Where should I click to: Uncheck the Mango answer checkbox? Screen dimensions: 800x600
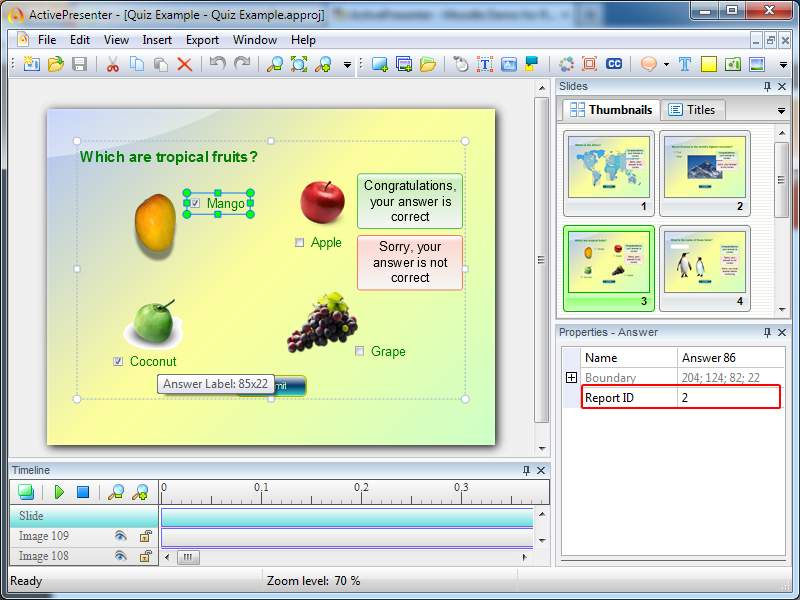(x=195, y=203)
